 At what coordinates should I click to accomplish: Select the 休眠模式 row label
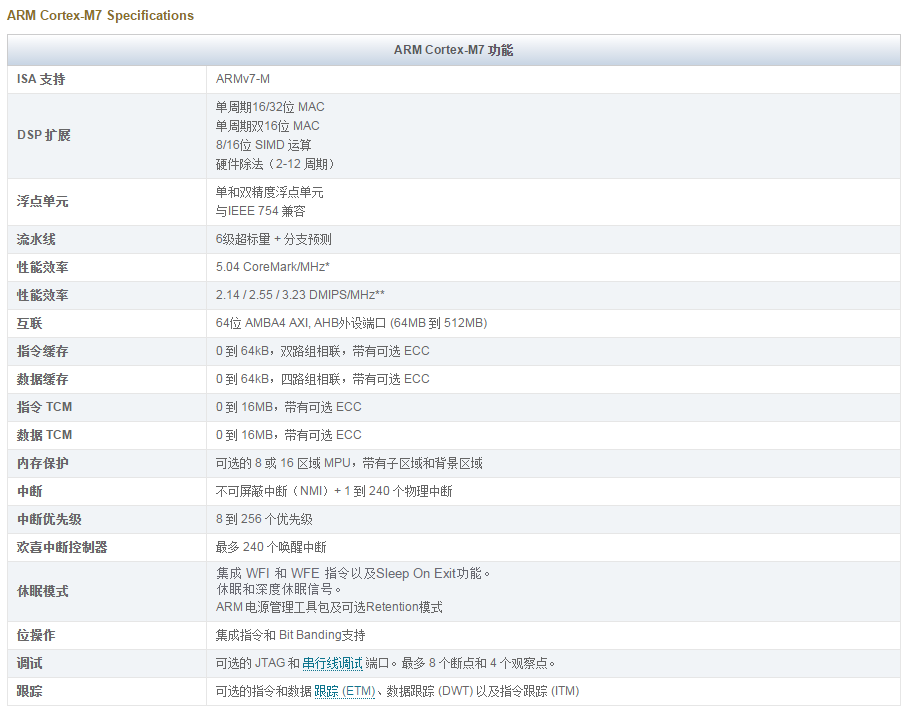[x=43, y=592]
